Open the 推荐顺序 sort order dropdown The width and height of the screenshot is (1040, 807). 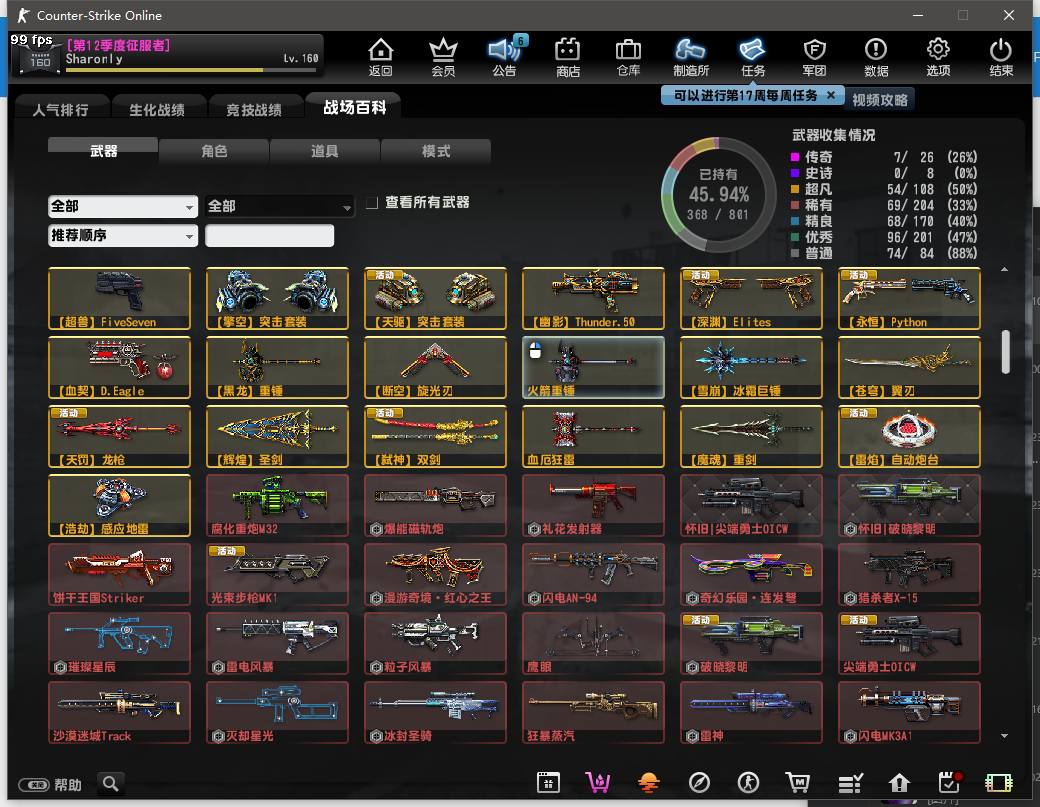click(x=123, y=235)
